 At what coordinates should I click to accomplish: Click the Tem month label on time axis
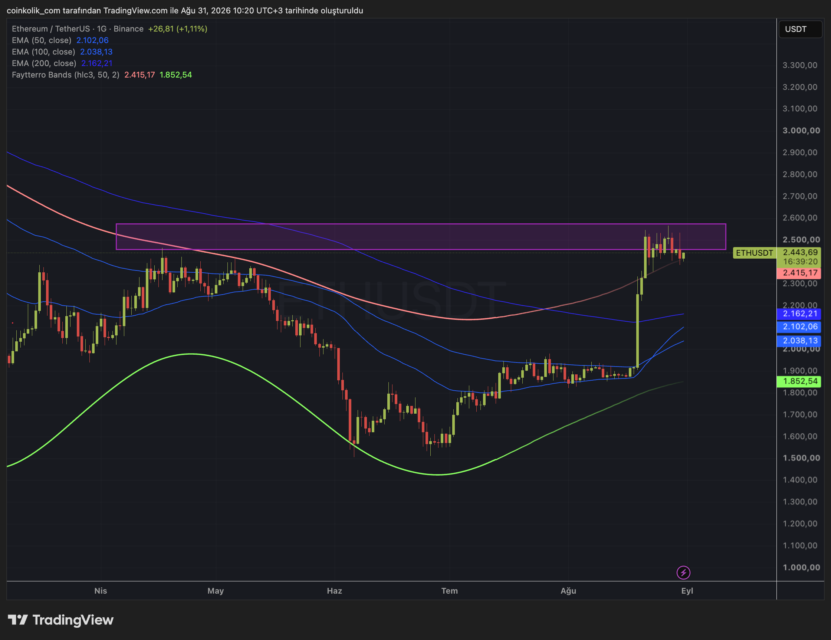click(x=449, y=591)
